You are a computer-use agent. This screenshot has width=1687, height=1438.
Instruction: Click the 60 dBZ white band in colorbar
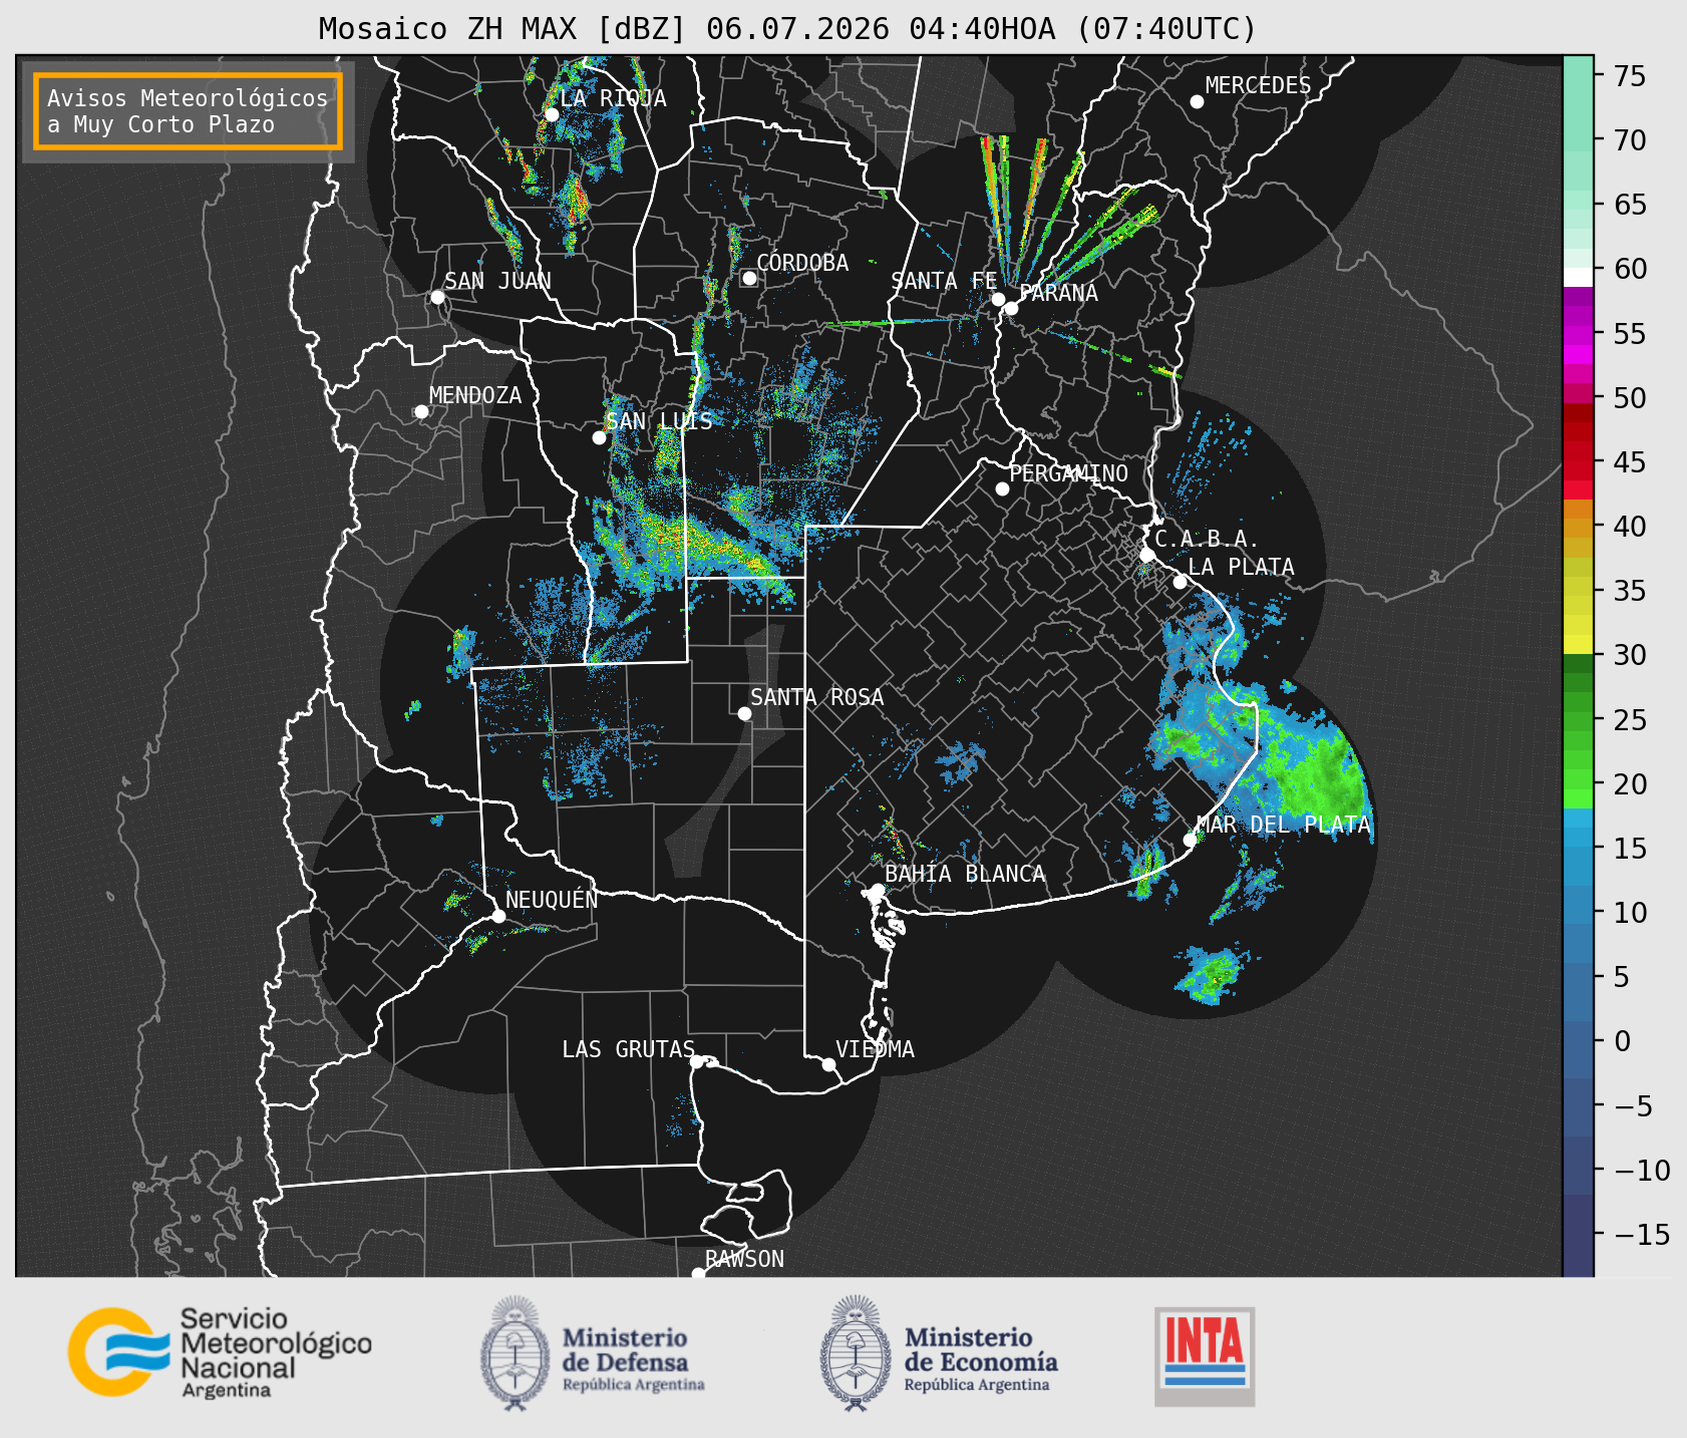point(1578,276)
